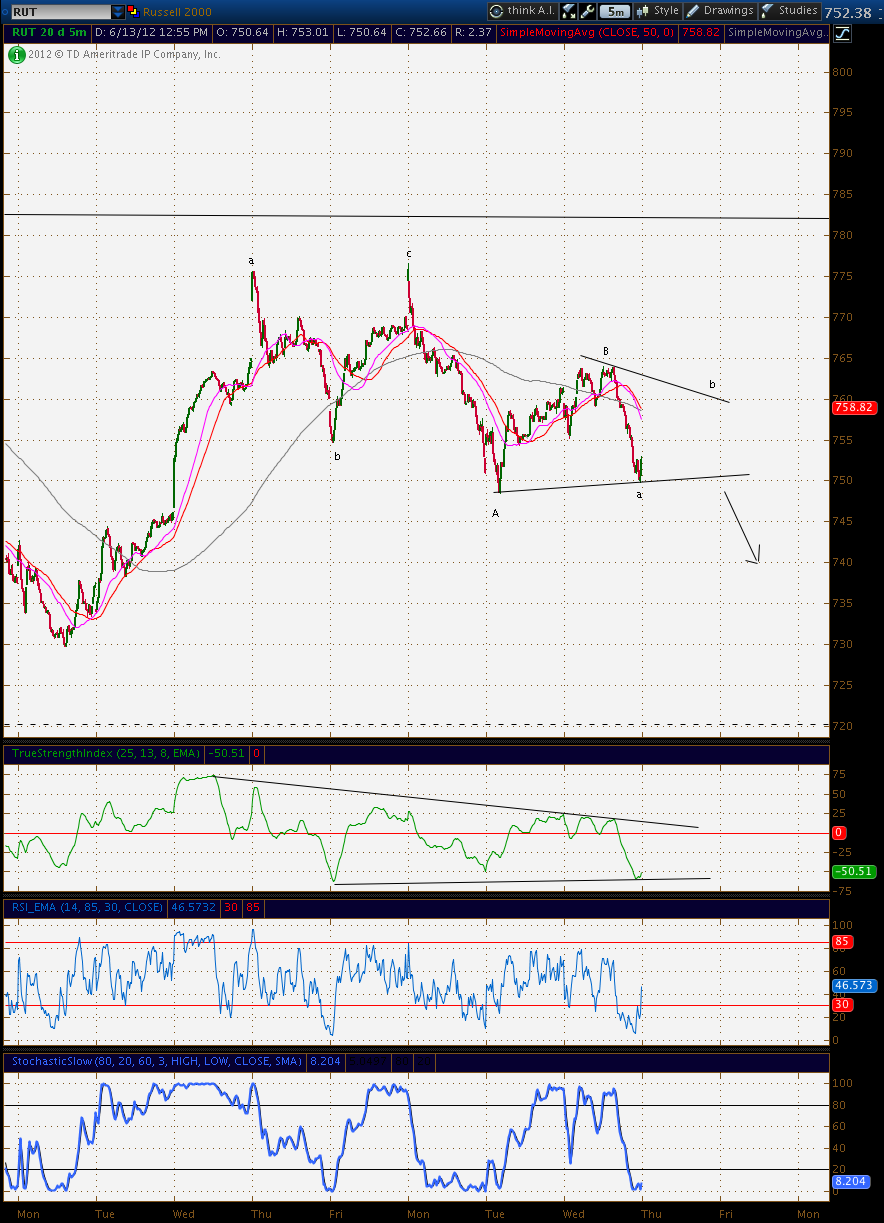This screenshot has height=1223, width=884.
Task: Click the wave label B near 765
Action: coord(605,351)
